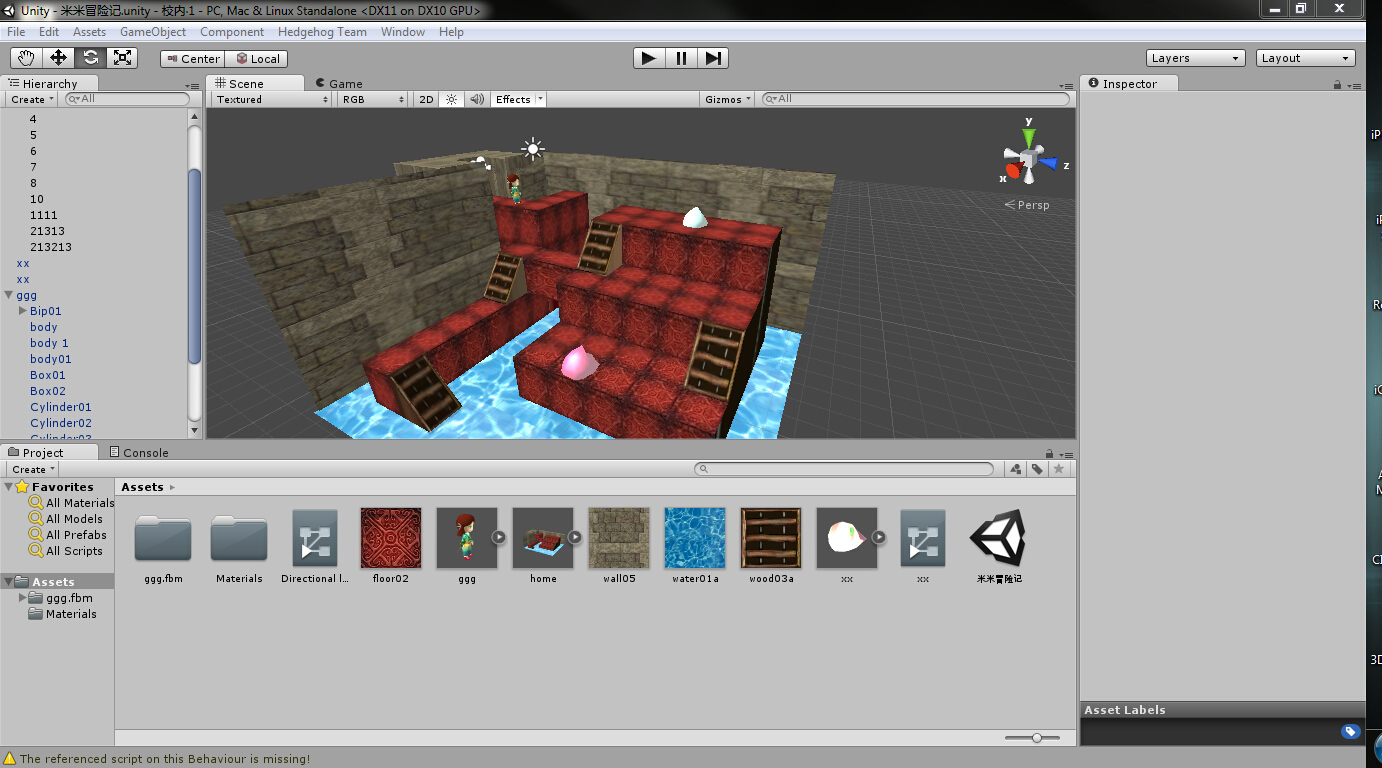
Task: Open the Create dropdown in Hierarchy panel
Action: point(33,99)
